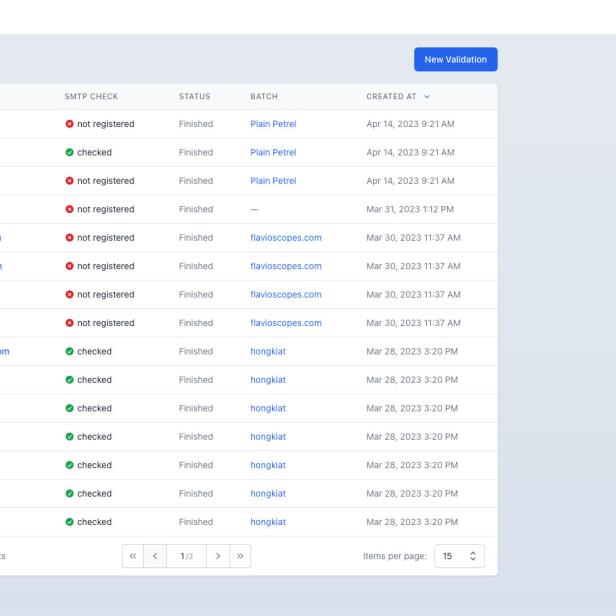This screenshot has width=616, height=616.
Task: Click the BATCH column header
Action: click(264, 97)
